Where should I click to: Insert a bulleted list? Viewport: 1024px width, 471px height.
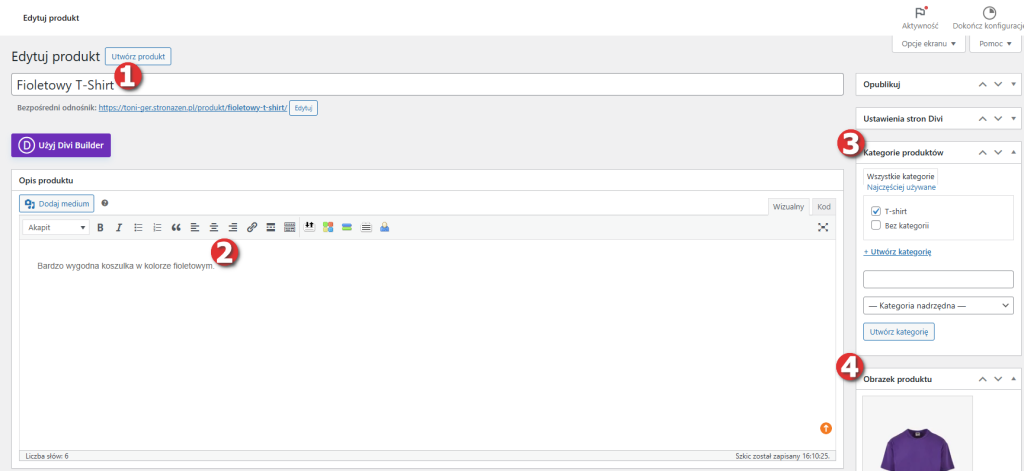[x=138, y=228]
